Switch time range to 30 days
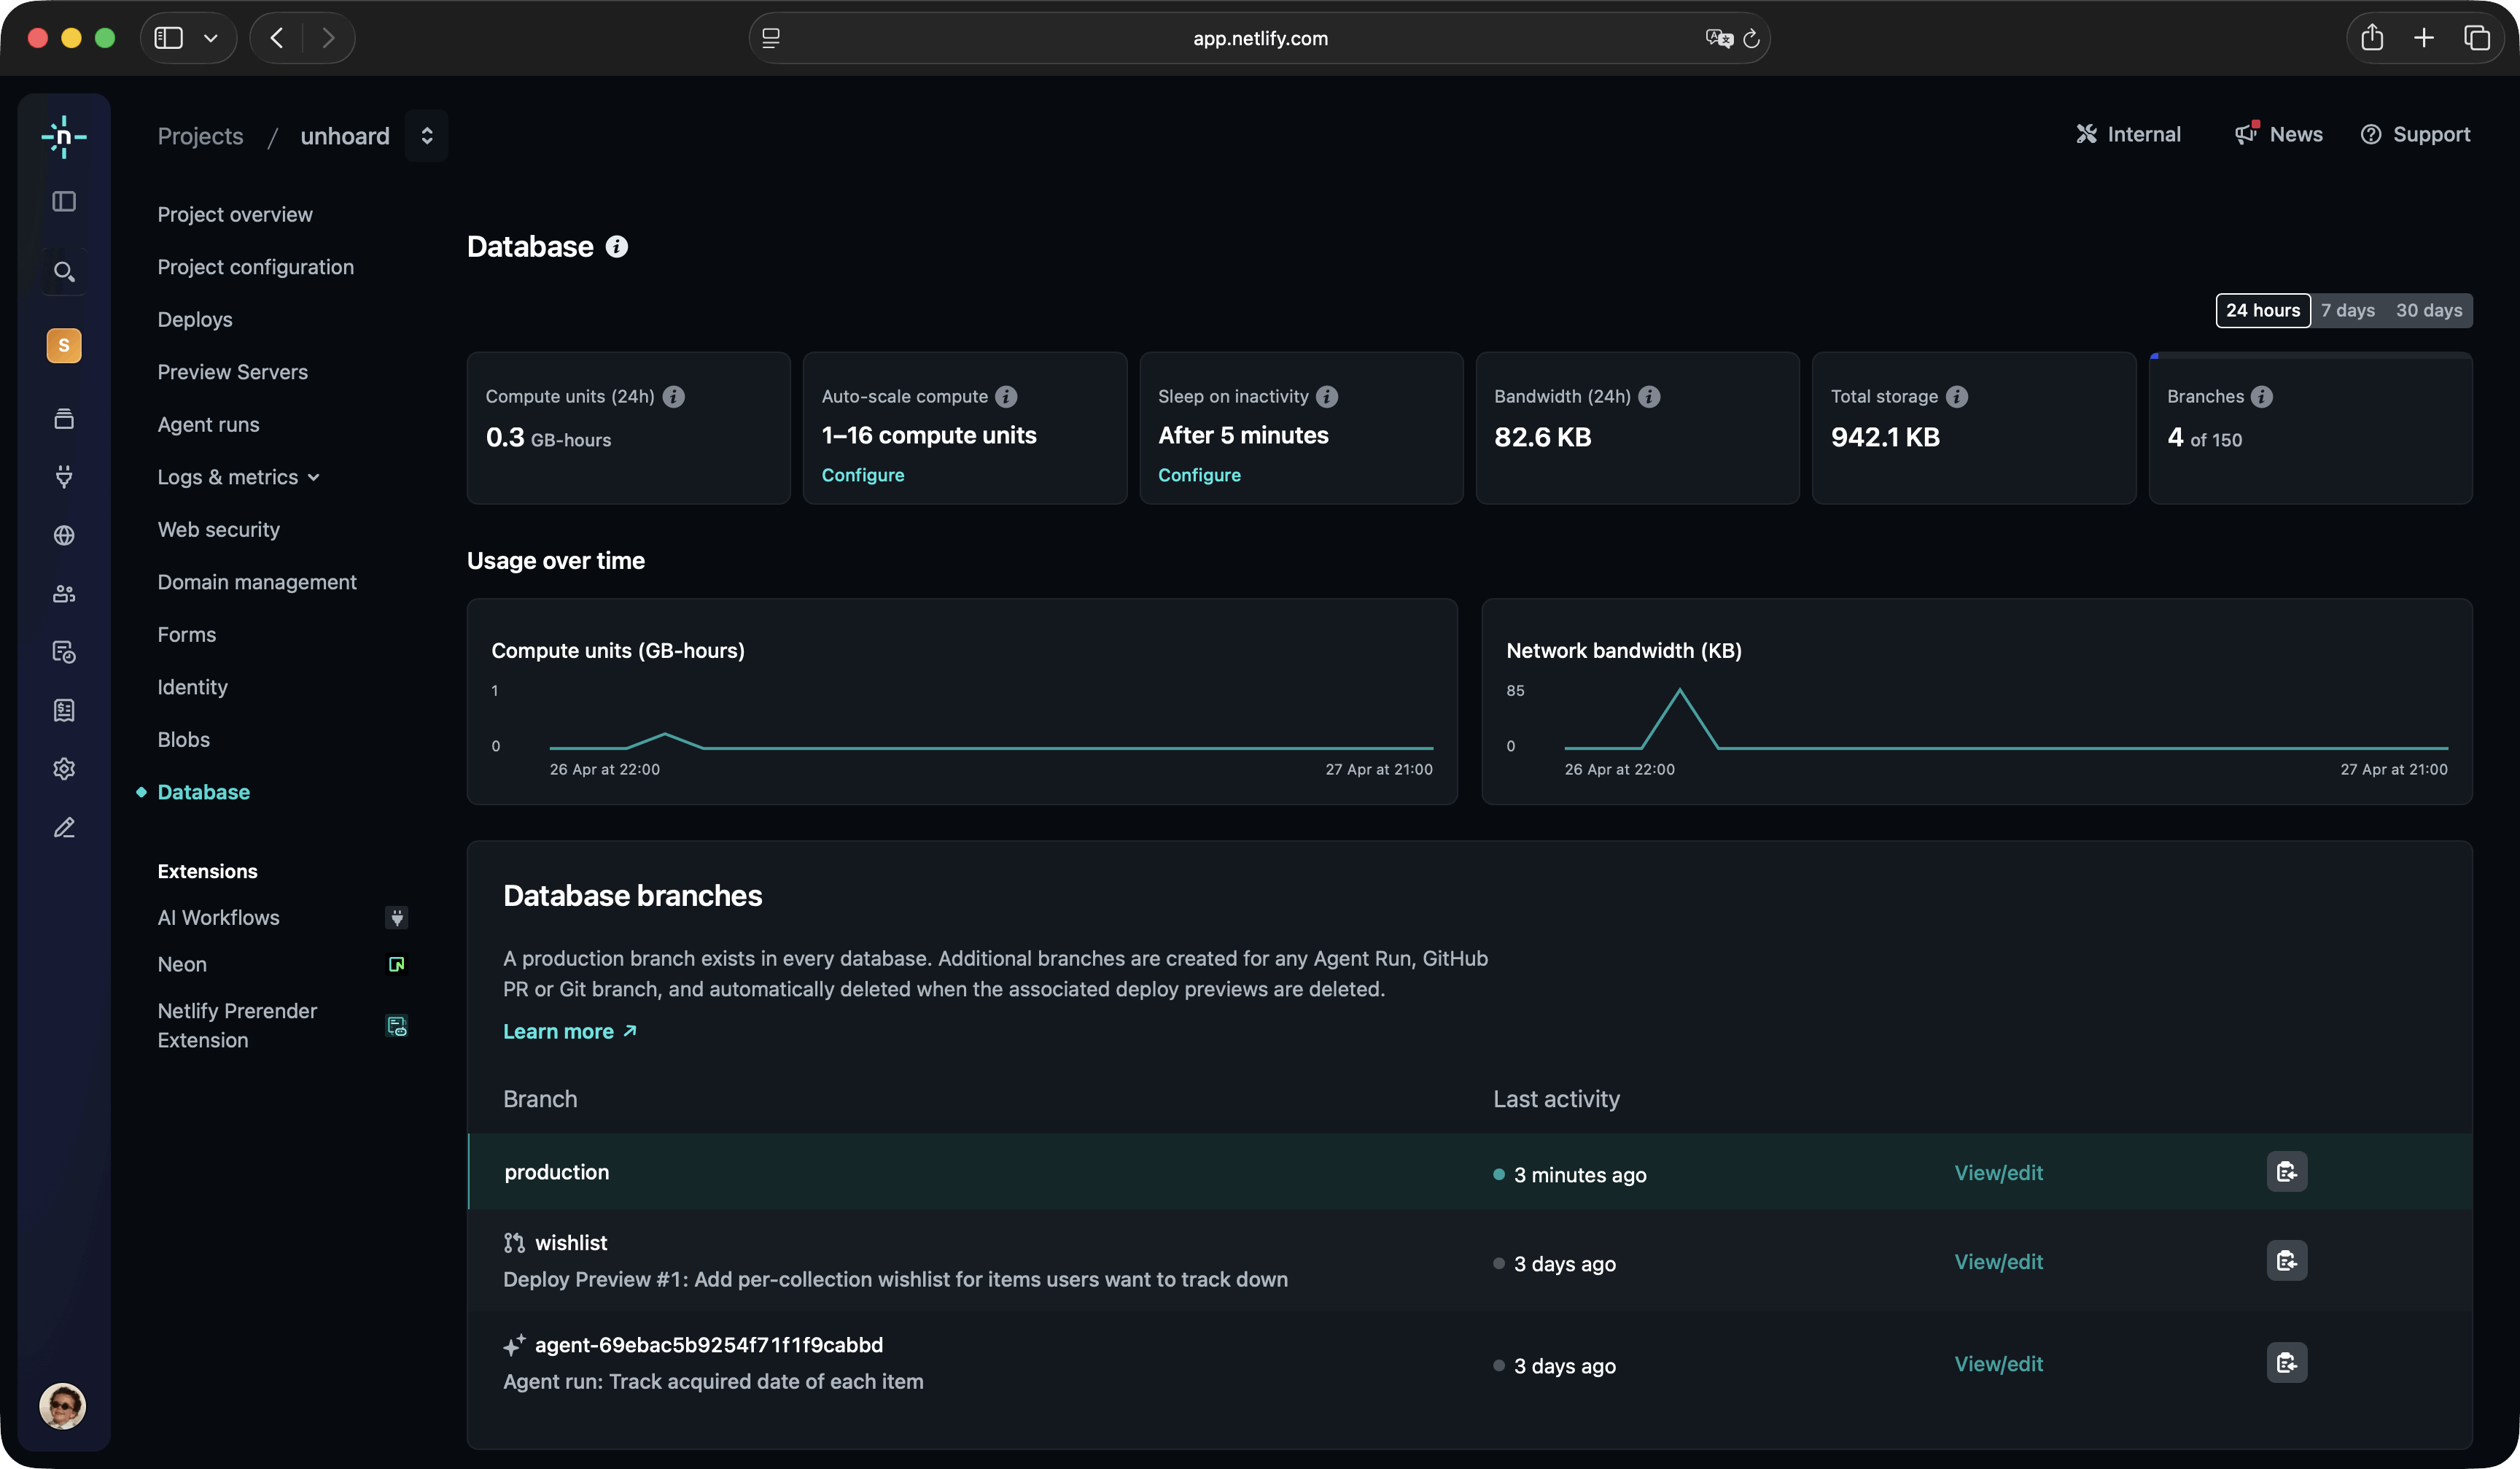 tap(2428, 311)
